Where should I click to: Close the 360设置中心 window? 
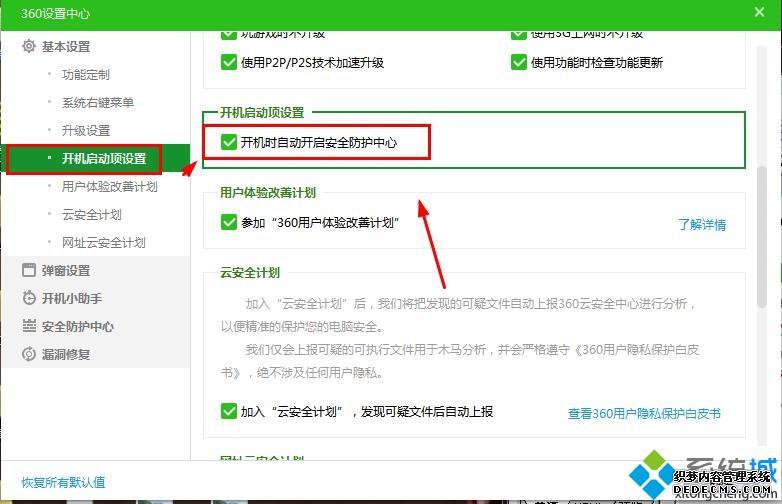point(759,12)
